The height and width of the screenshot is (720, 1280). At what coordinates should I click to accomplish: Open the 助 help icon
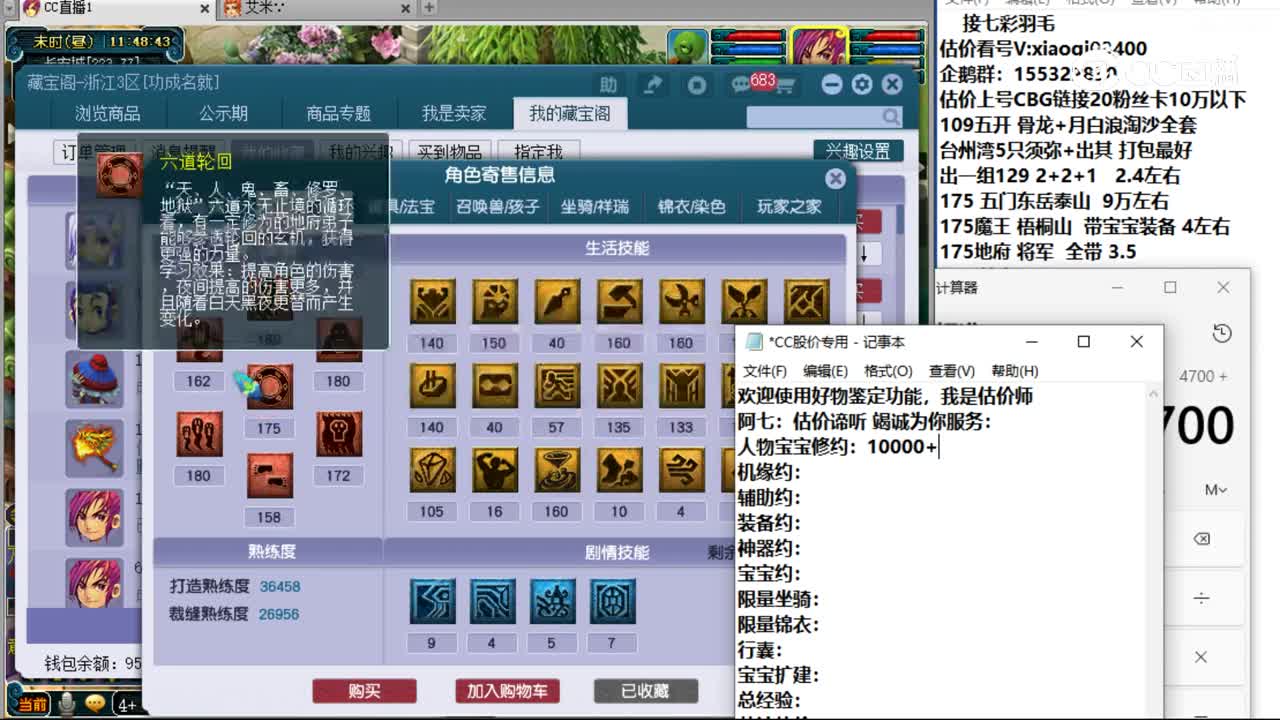tap(609, 85)
